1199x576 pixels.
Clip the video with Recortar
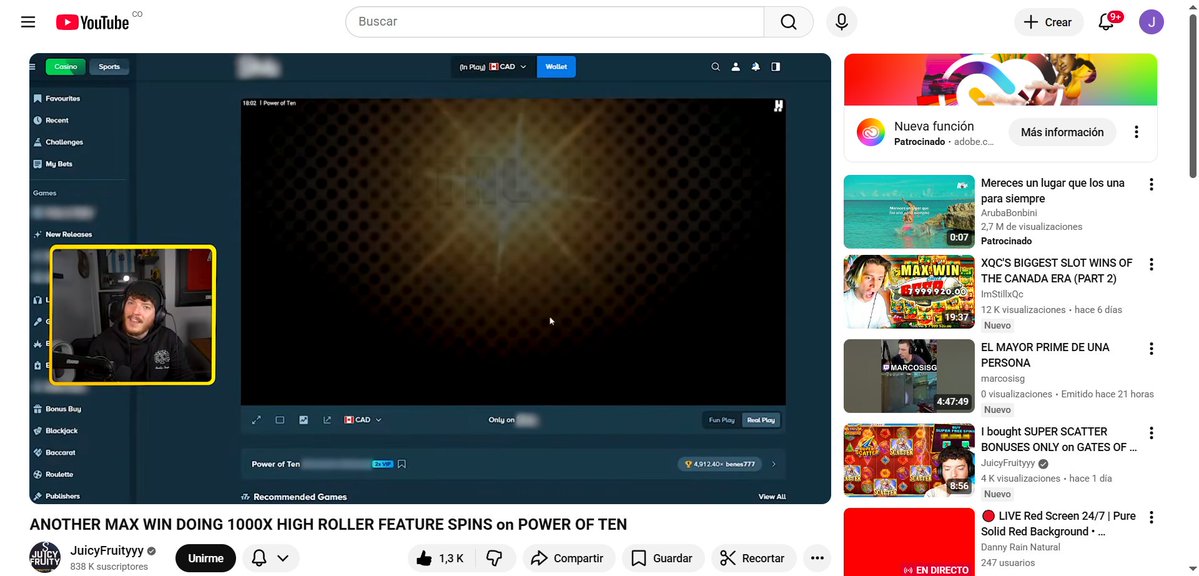(754, 558)
